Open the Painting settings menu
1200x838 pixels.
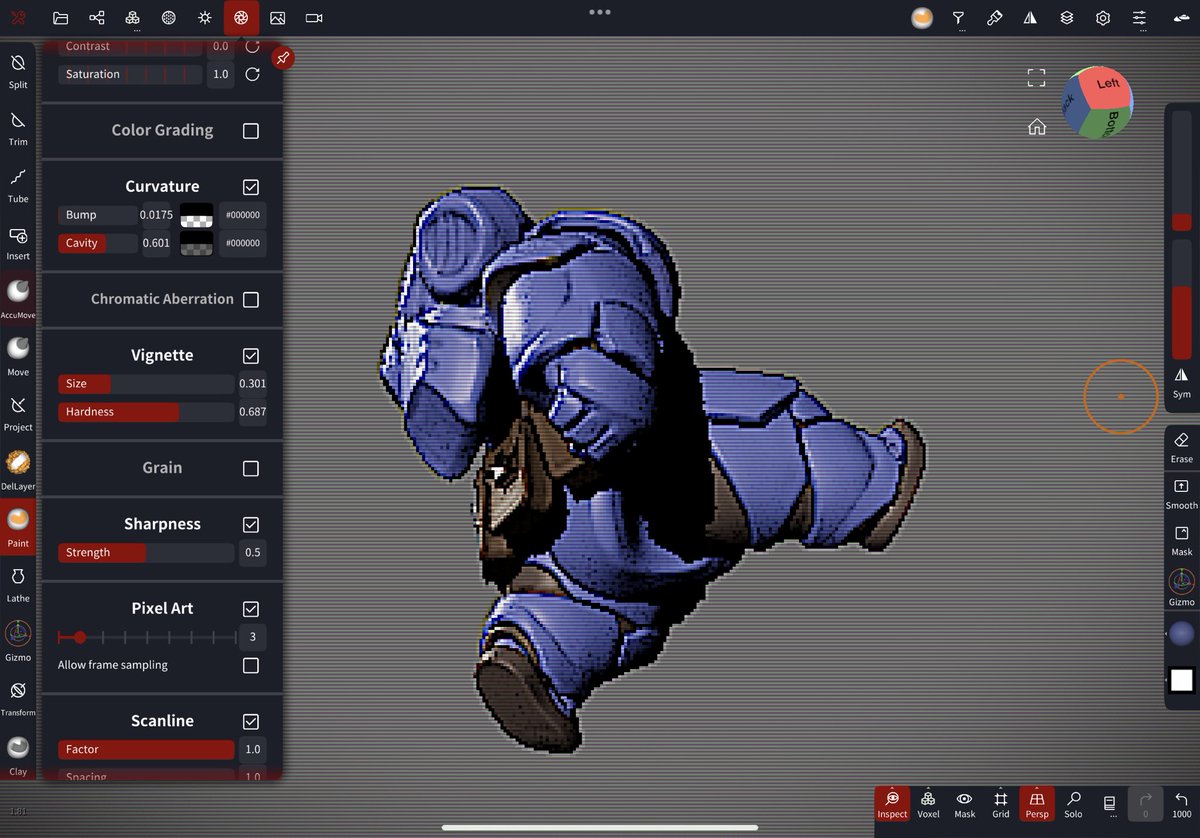[x=994, y=18]
